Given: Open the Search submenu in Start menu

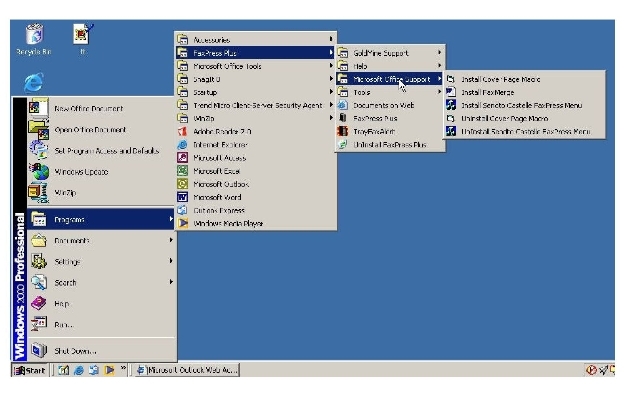Looking at the screenshot, I should (102, 282).
